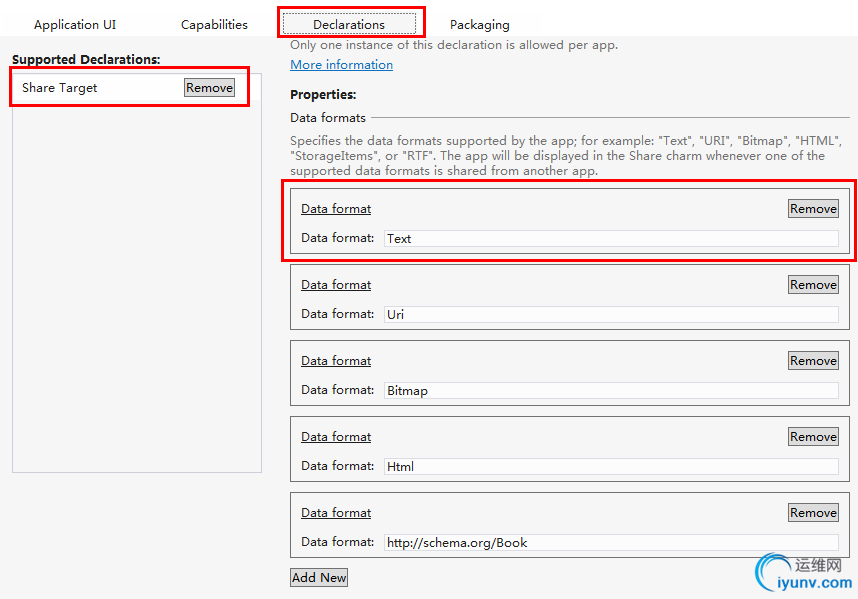The width and height of the screenshot is (858, 599).
Task: Focus the Html data format field
Action: tap(610, 467)
